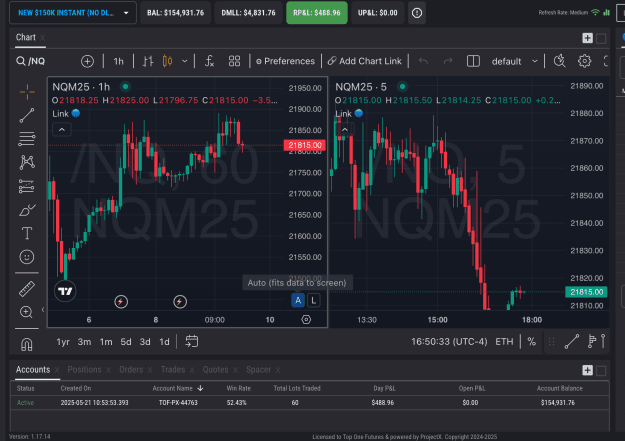Toggle Link dot on 1h chart
The image size is (625, 441).
point(76,113)
